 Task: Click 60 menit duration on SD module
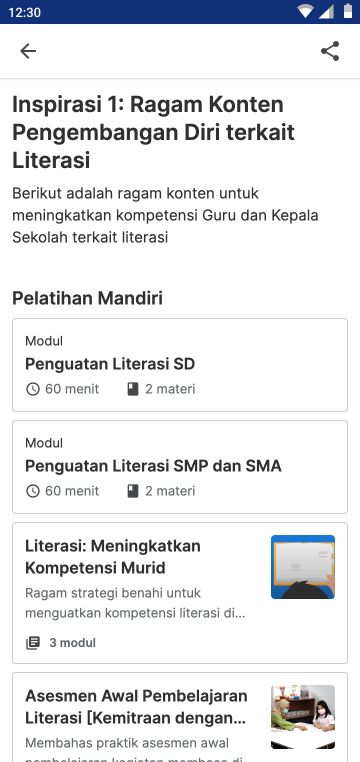72,389
